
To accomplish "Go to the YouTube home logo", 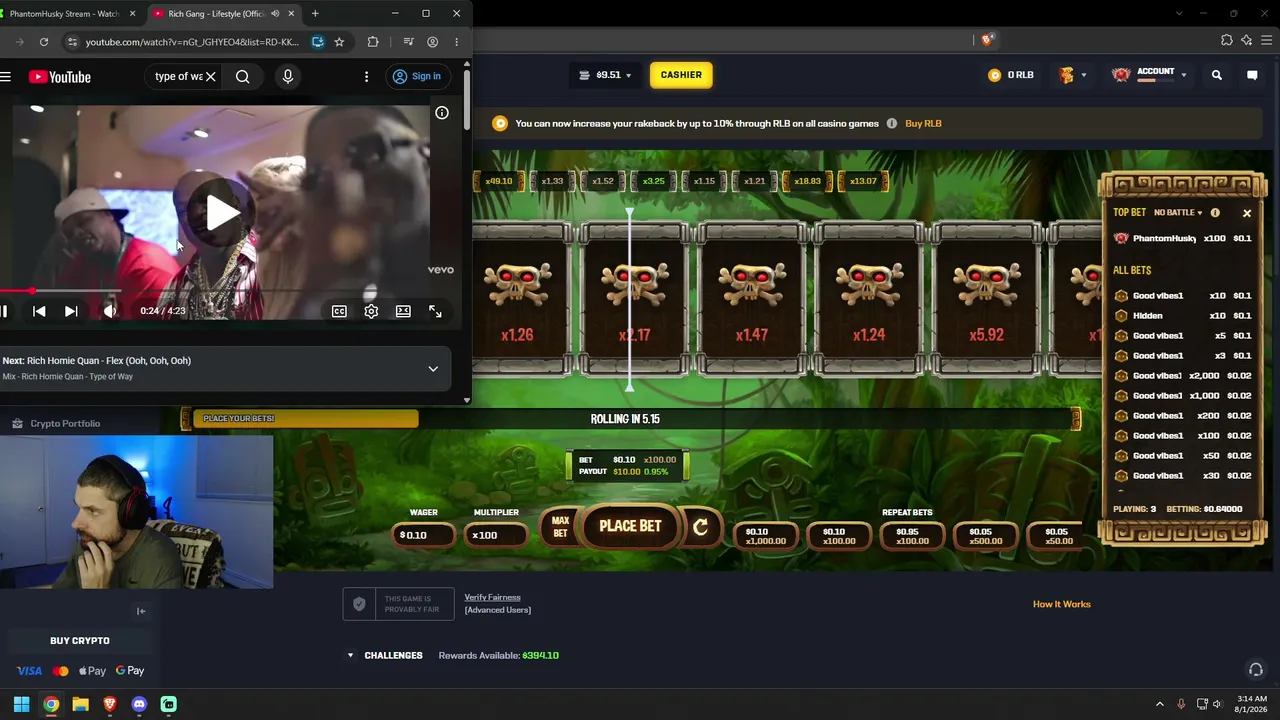I will click(x=60, y=77).
